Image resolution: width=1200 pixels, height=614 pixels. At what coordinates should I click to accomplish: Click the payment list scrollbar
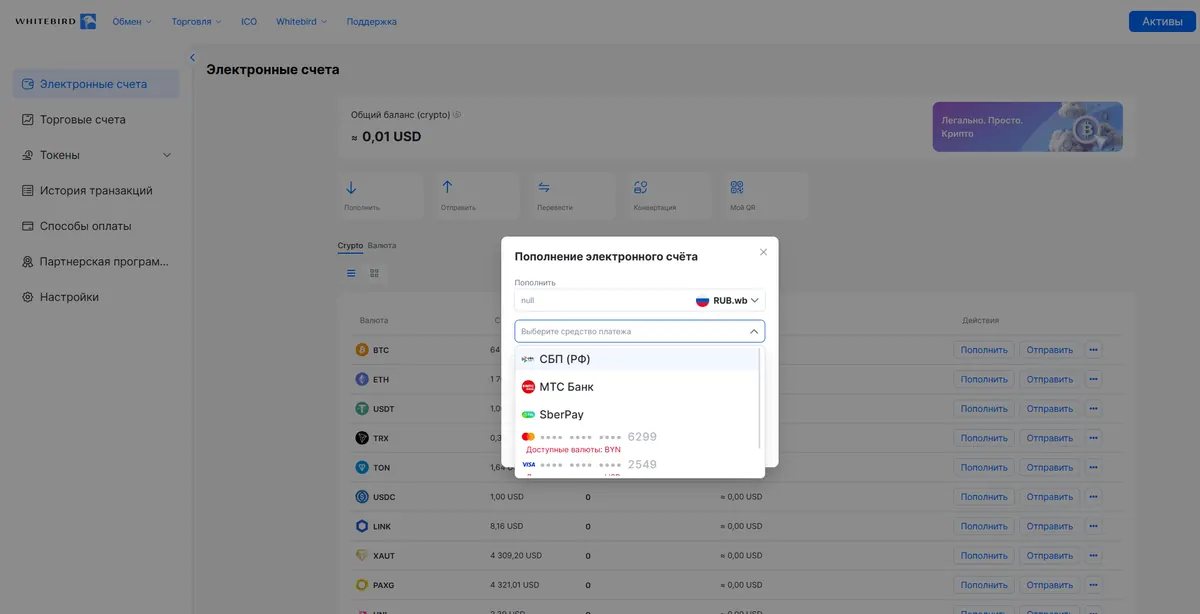761,398
